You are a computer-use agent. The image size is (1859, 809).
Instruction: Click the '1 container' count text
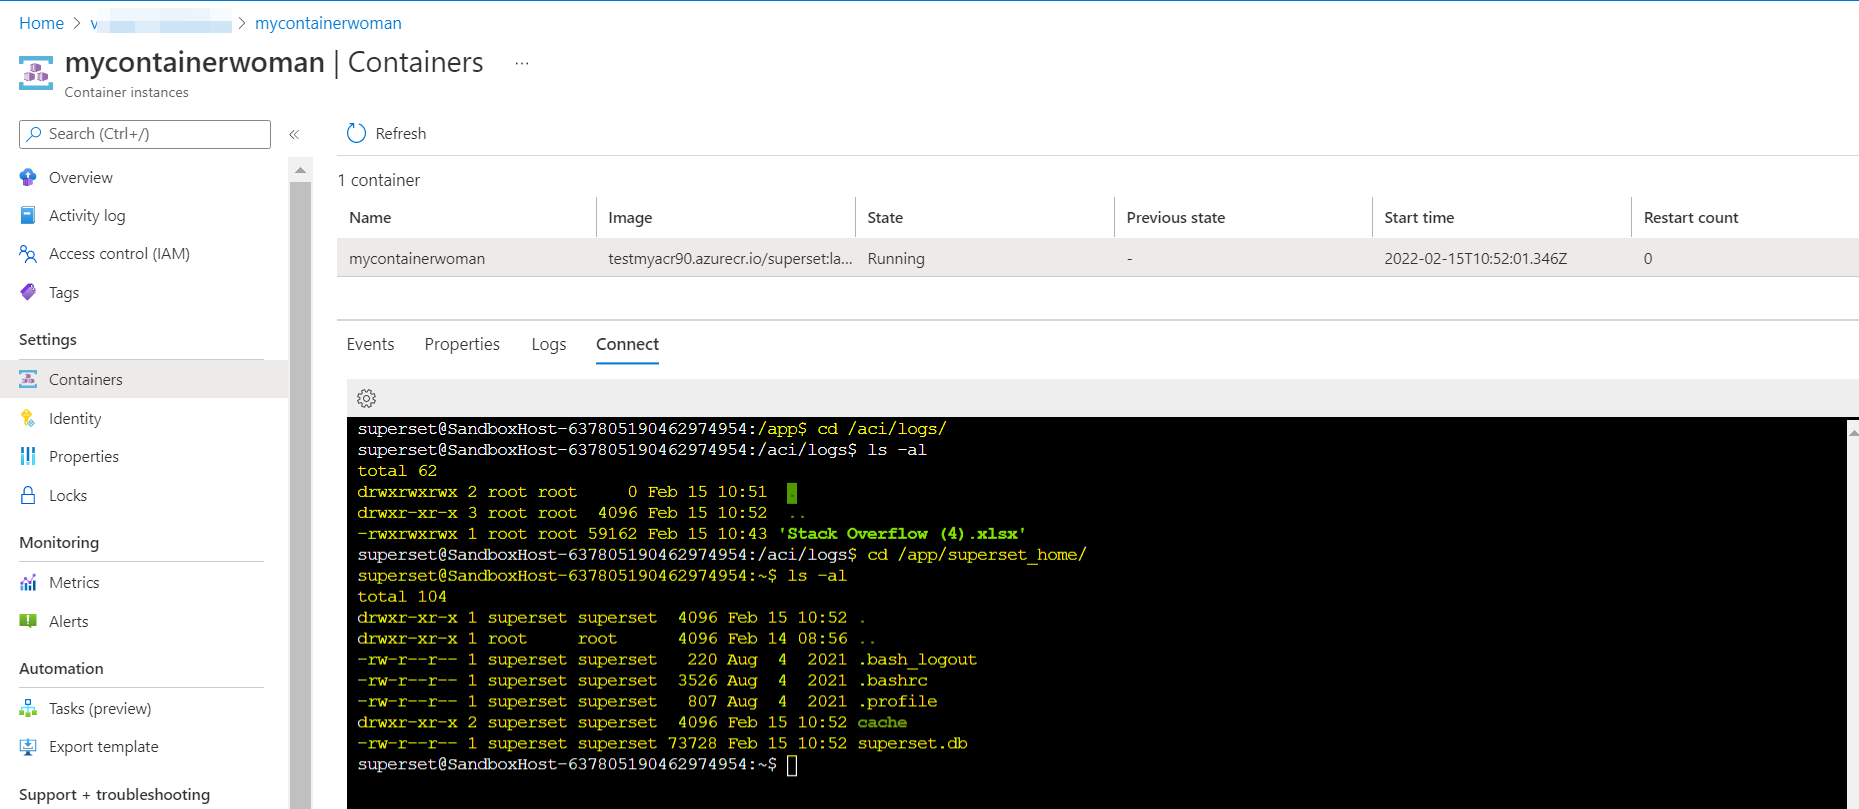[379, 180]
